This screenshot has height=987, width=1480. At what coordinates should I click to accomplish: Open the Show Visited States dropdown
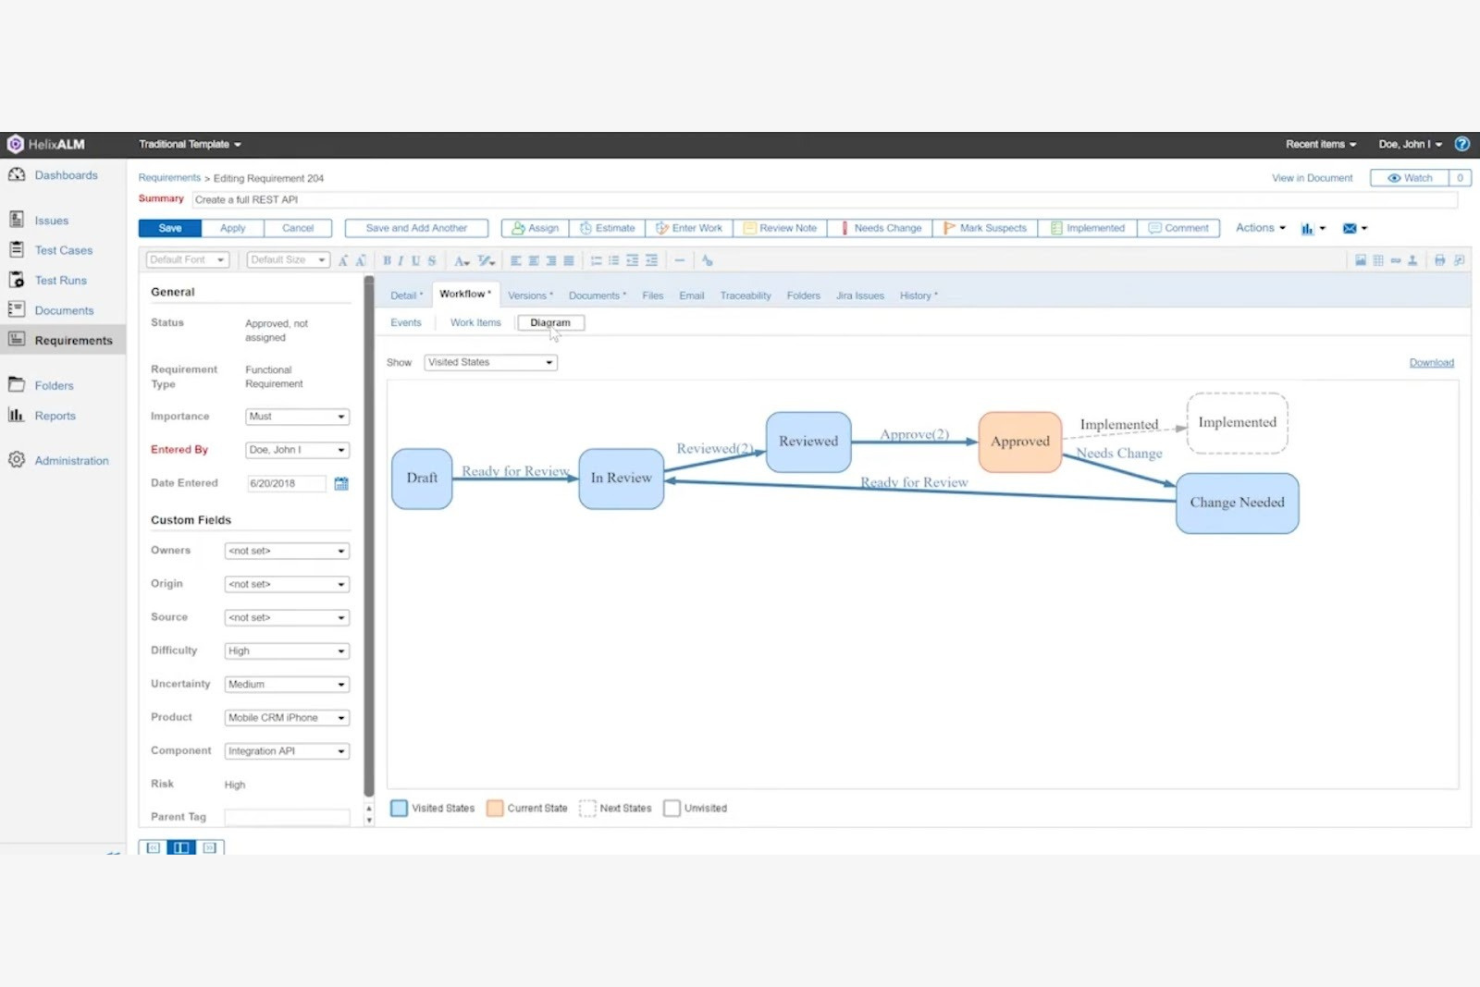[489, 362]
